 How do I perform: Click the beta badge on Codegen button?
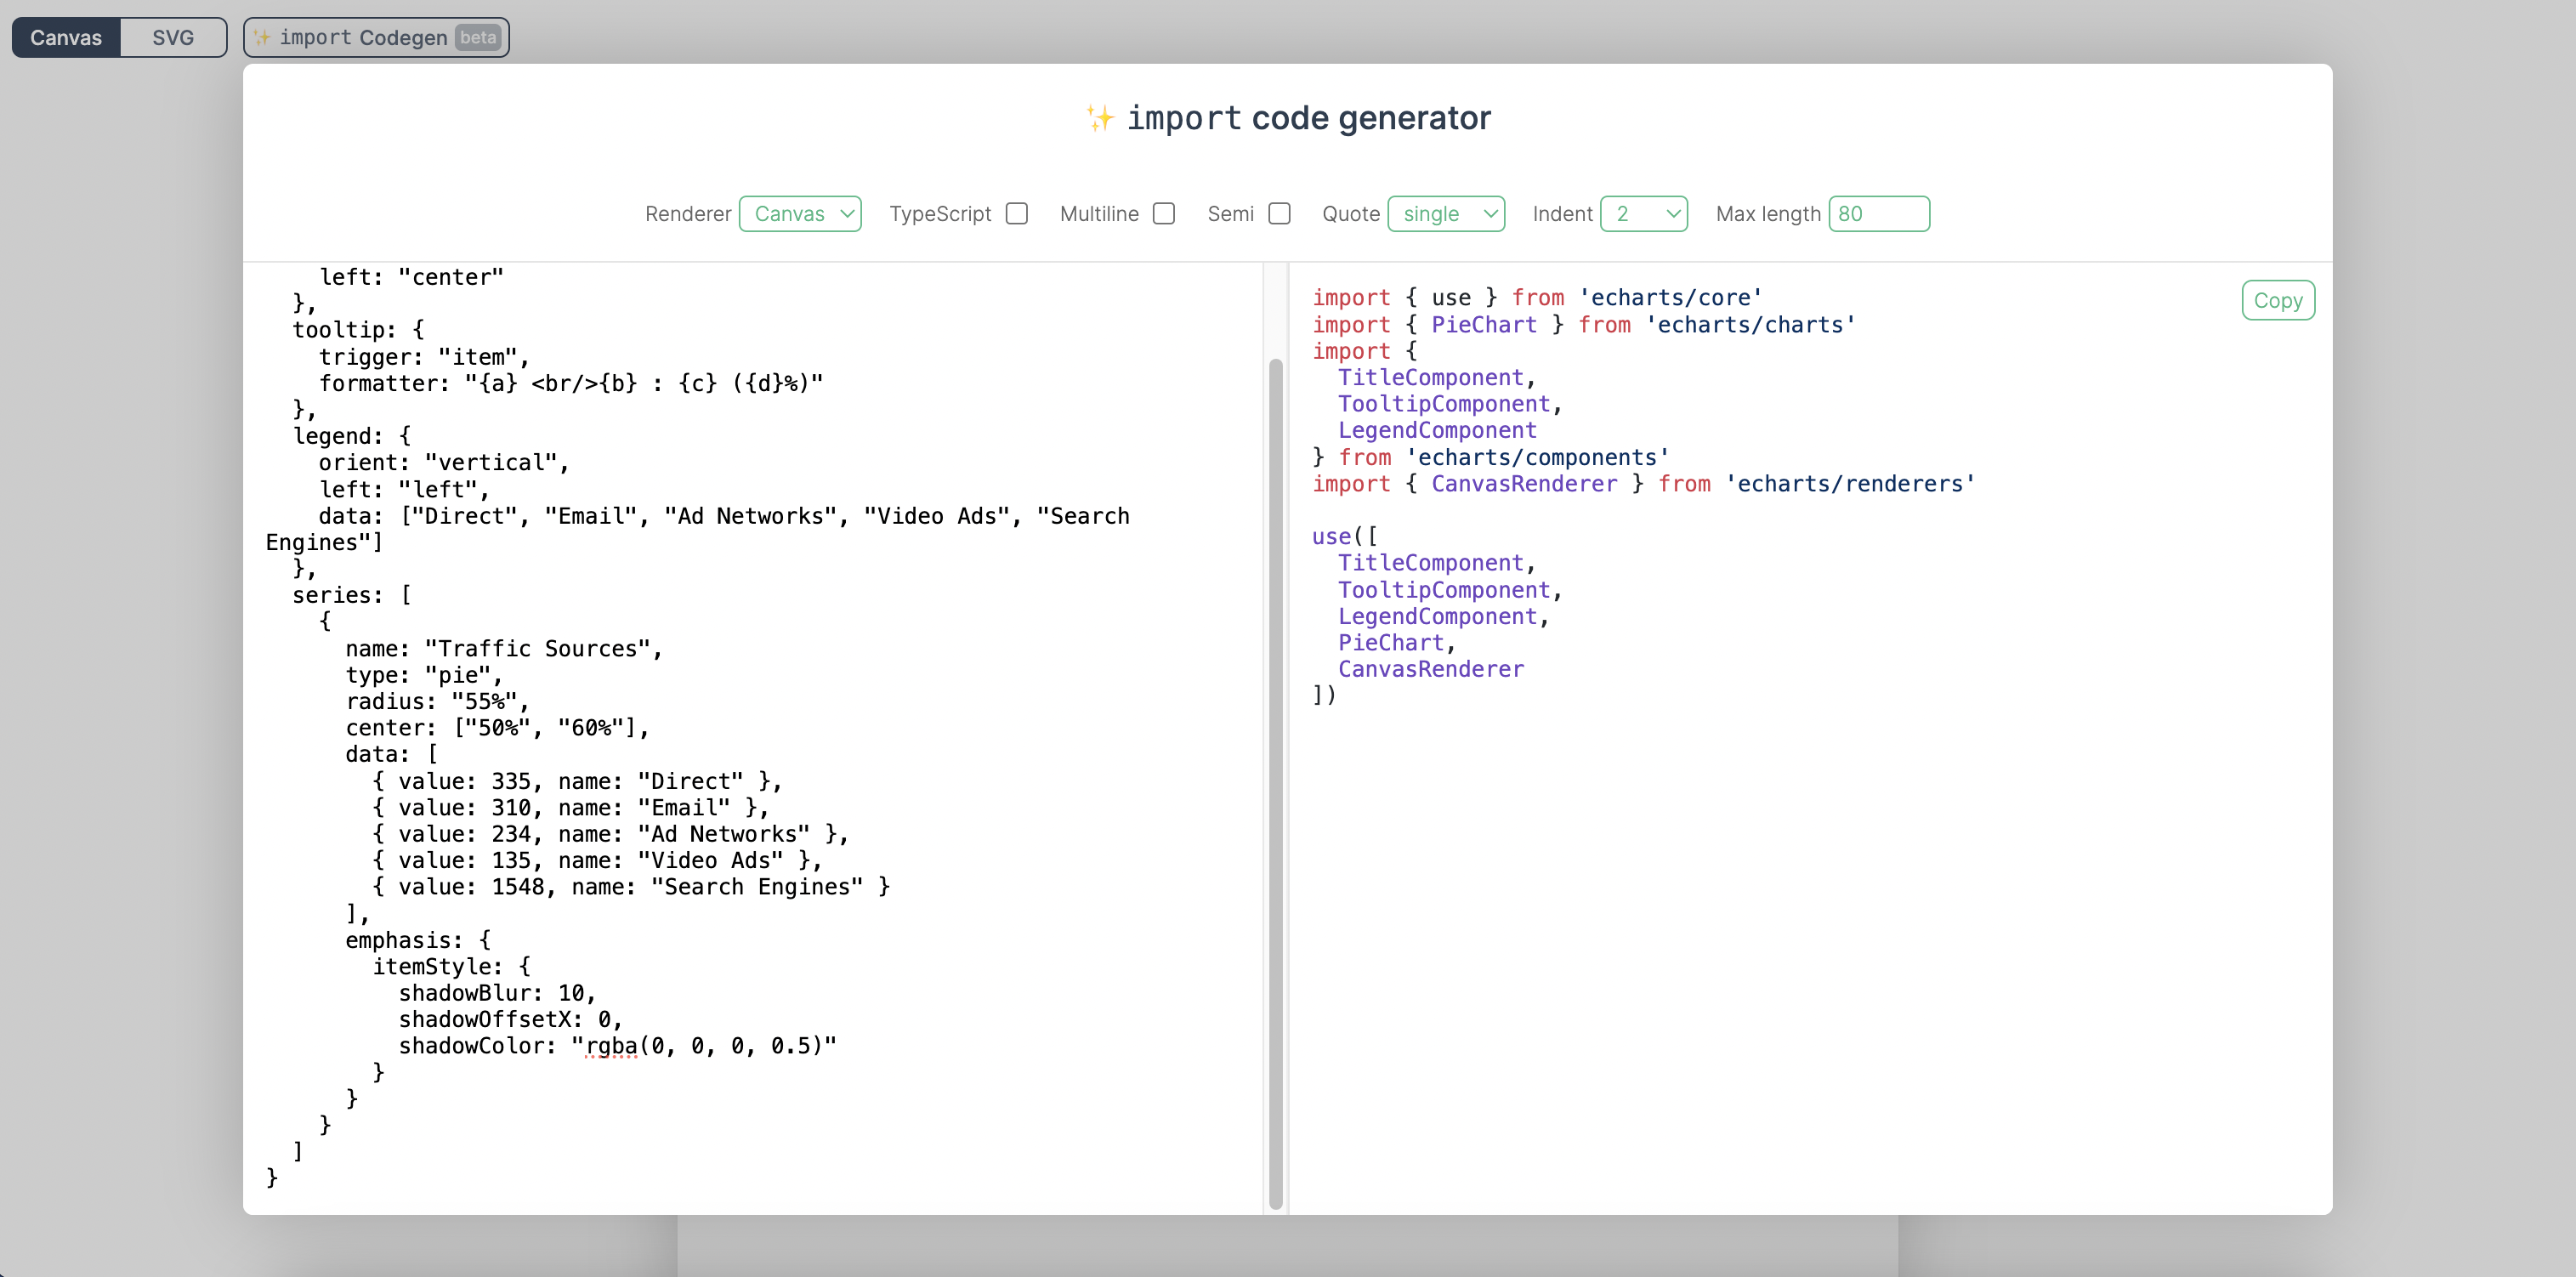point(478,37)
